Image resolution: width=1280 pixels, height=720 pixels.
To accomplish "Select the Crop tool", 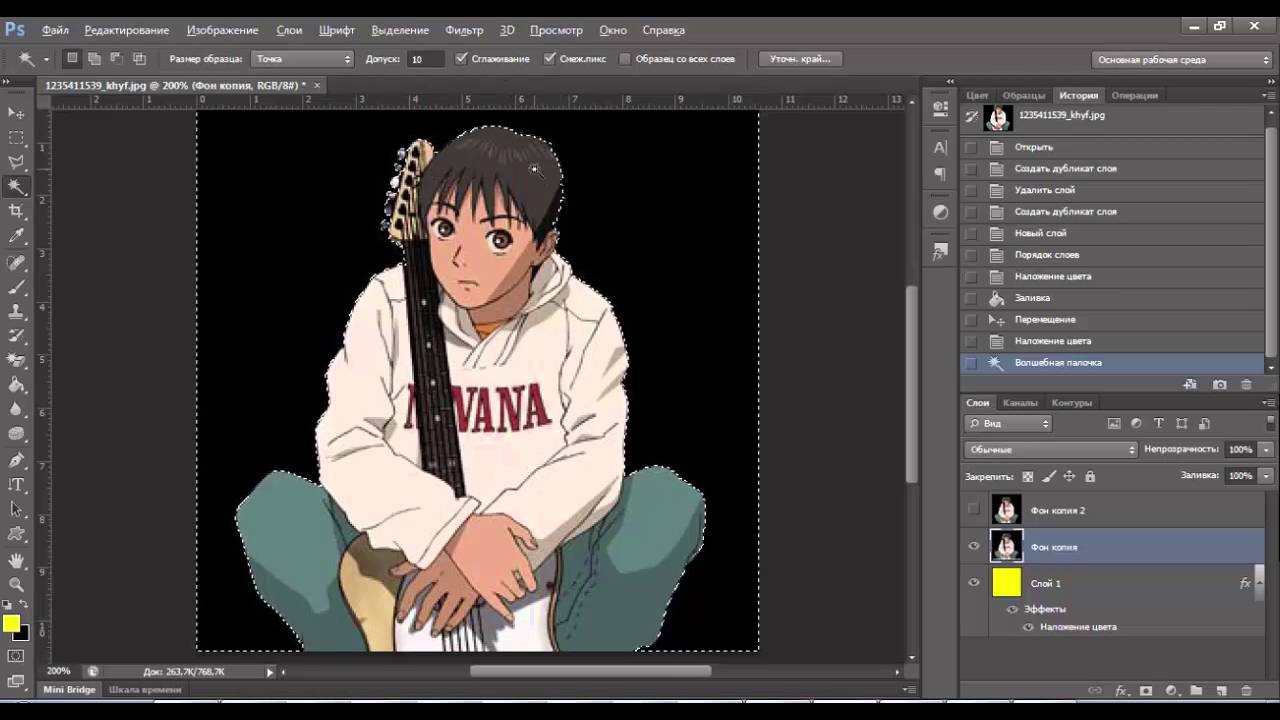I will coord(16,211).
